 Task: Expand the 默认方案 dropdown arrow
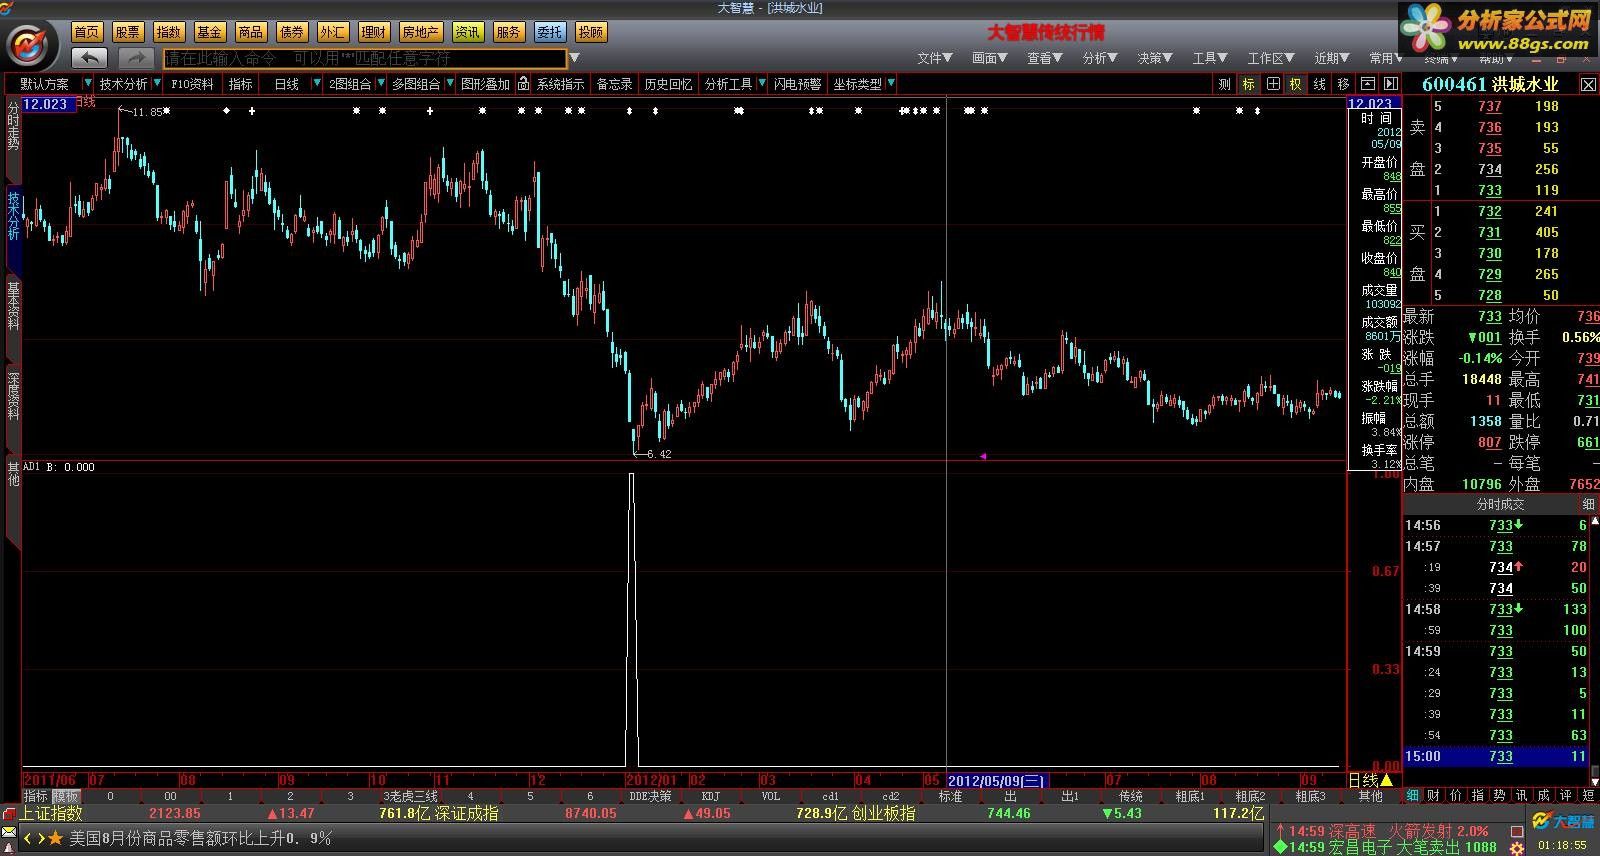click(x=88, y=84)
